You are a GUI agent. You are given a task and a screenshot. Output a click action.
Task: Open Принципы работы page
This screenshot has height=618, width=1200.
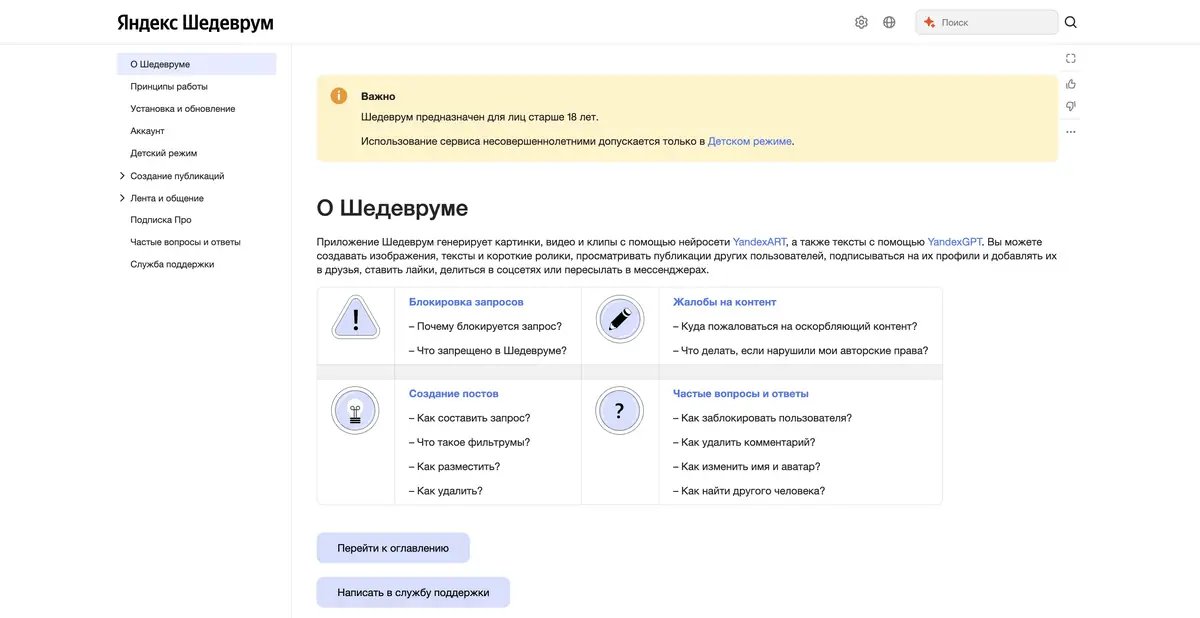pyautogui.click(x=169, y=87)
